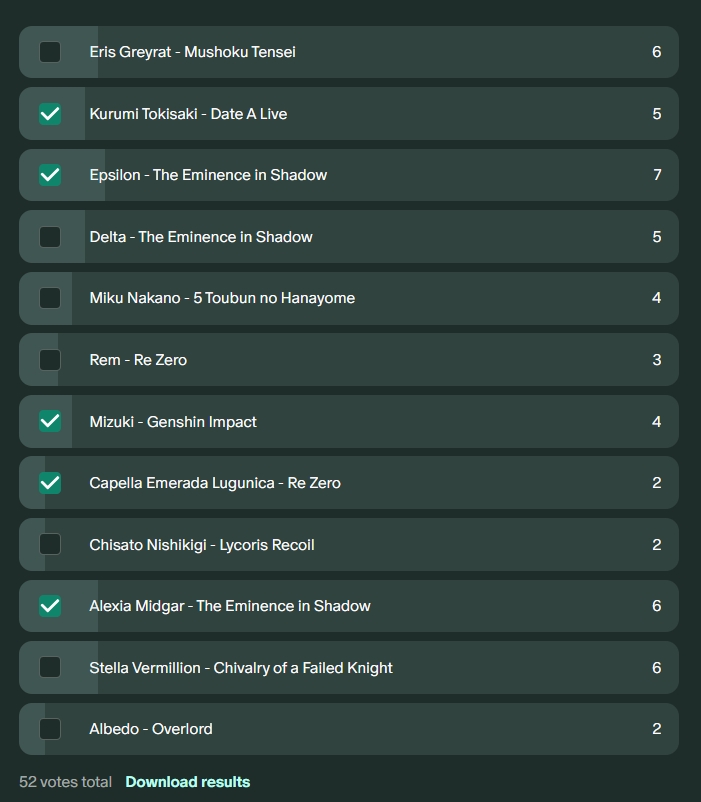Click the Albedo - Overlord option label
Viewport: 701px width, 802px height.
(x=151, y=729)
